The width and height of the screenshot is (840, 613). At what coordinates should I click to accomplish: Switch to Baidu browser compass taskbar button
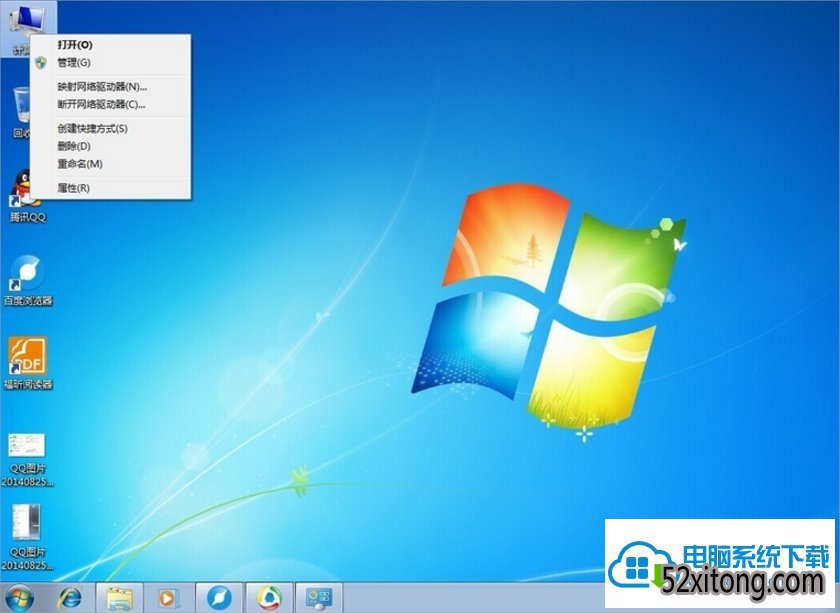pyautogui.click(x=219, y=598)
